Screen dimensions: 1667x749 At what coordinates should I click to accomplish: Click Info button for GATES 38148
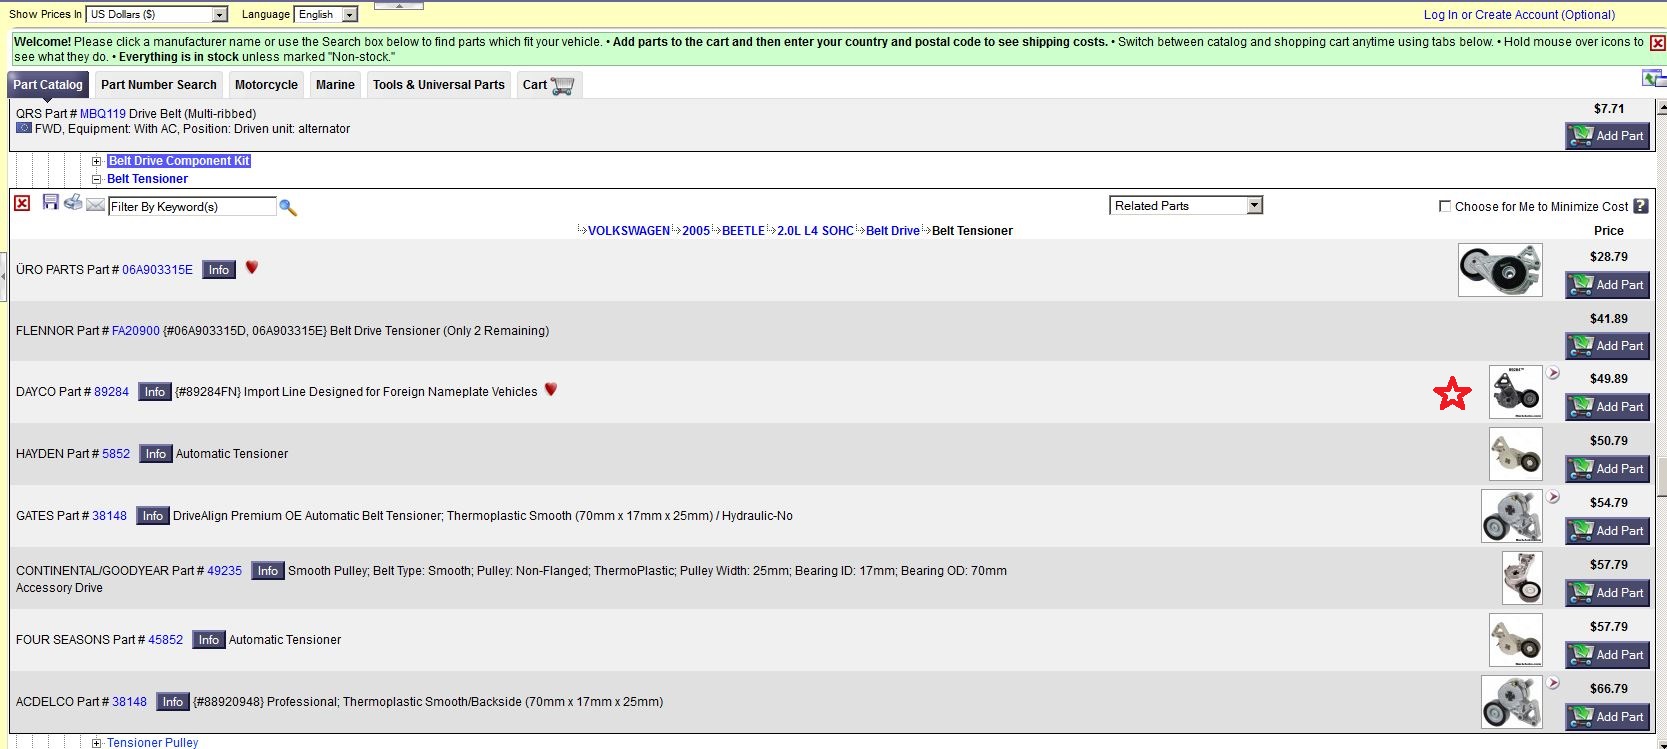tap(153, 516)
